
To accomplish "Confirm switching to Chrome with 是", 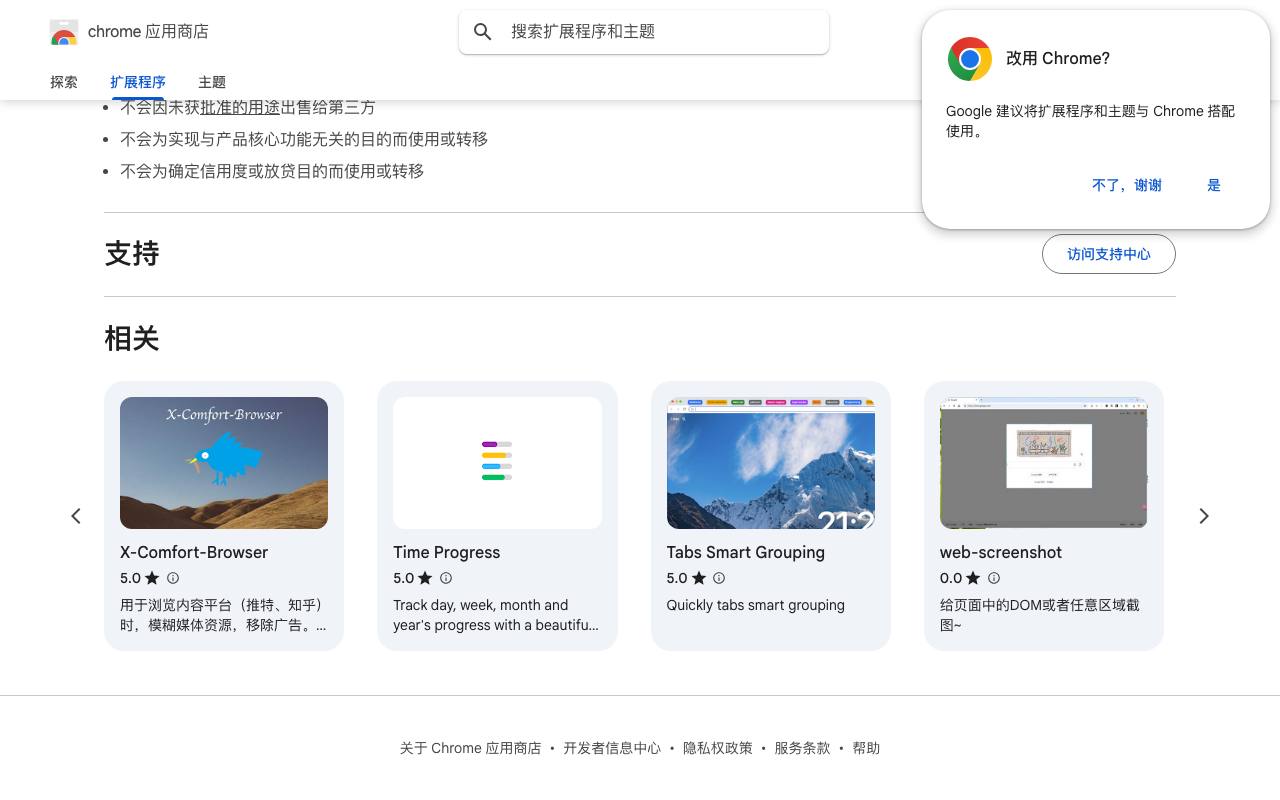I will pos(1214,185).
